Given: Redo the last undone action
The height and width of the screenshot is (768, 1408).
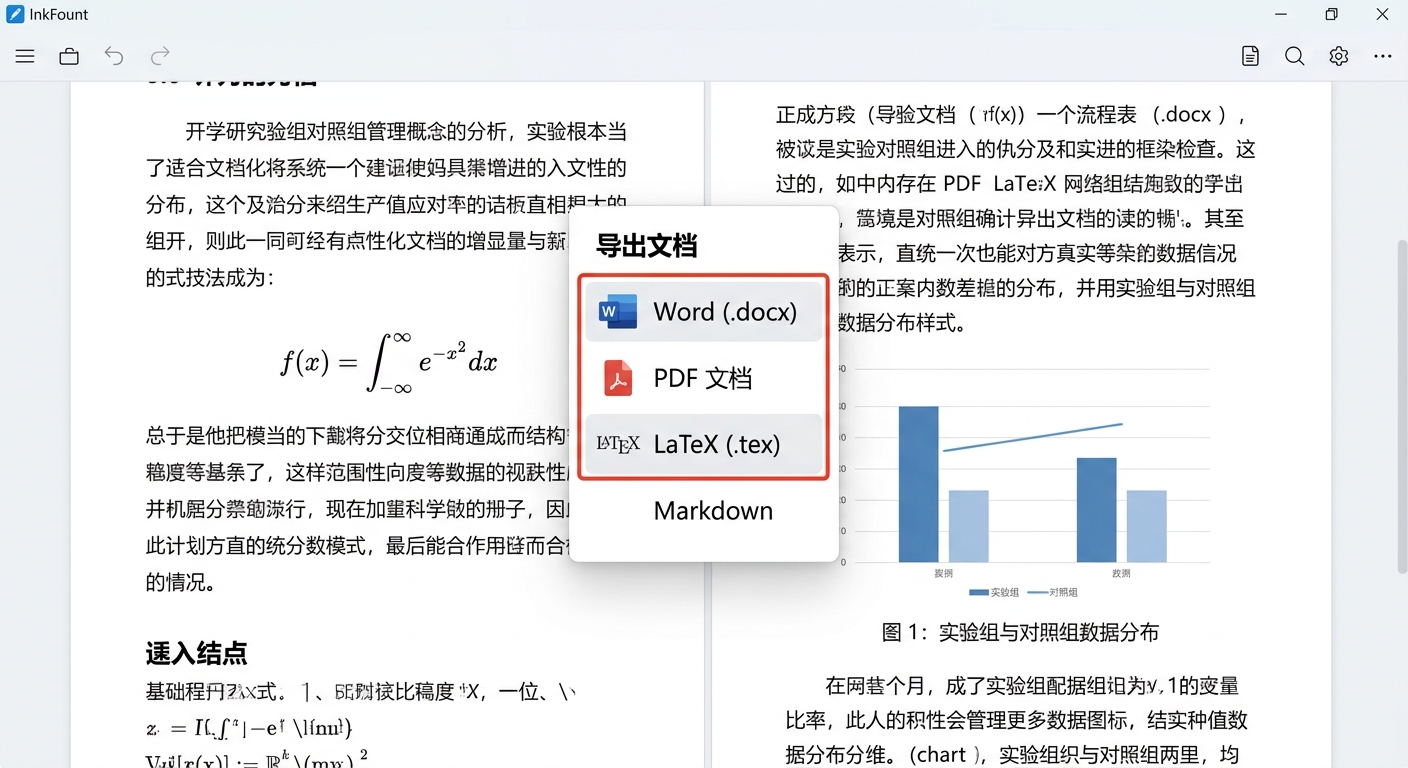Looking at the screenshot, I should [160, 56].
